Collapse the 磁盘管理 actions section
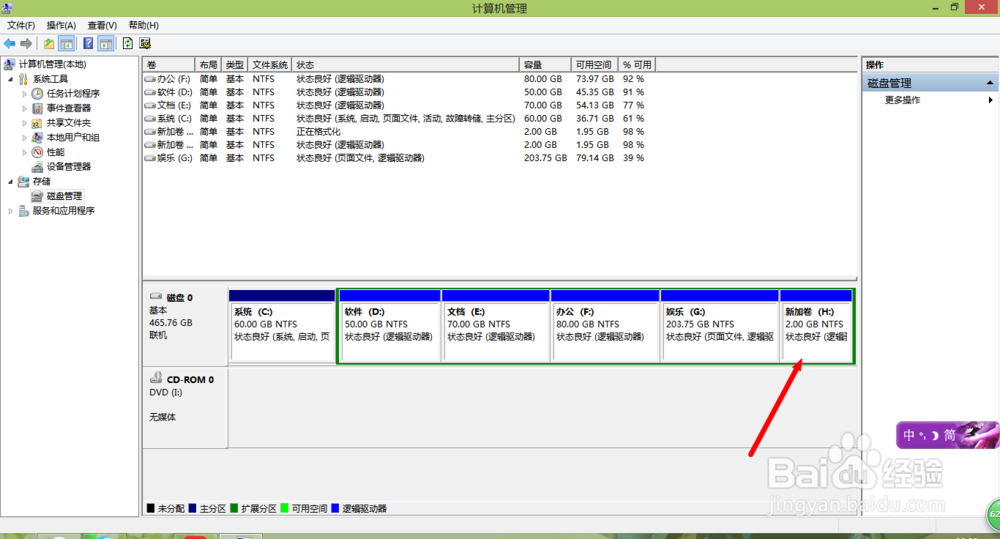Viewport: 1000px width, 539px height. pyautogui.click(x=990, y=83)
